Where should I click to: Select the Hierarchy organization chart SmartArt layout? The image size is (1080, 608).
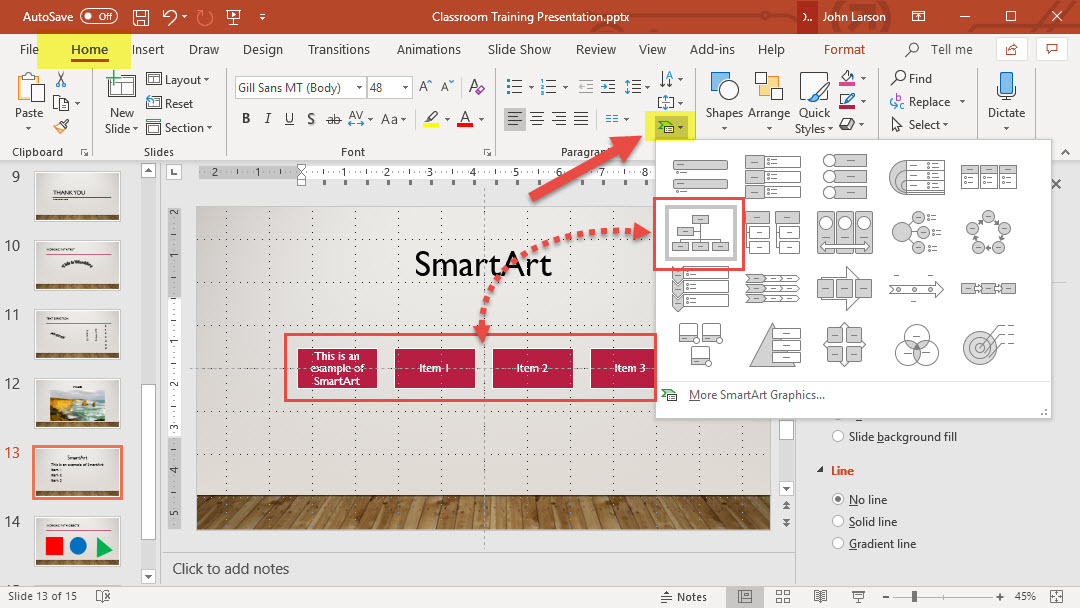coord(698,232)
